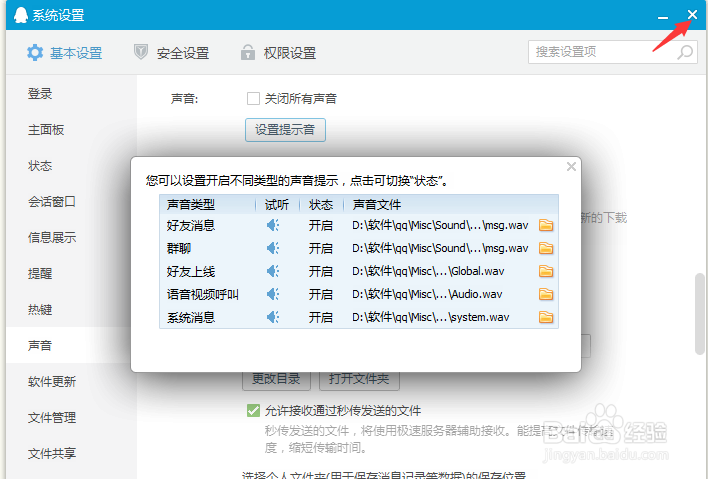Image resolution: width=708 pixels, height=479 pixels.
Task: Toggle 好友消息 status 开启
Action: [x=321, y=225]
